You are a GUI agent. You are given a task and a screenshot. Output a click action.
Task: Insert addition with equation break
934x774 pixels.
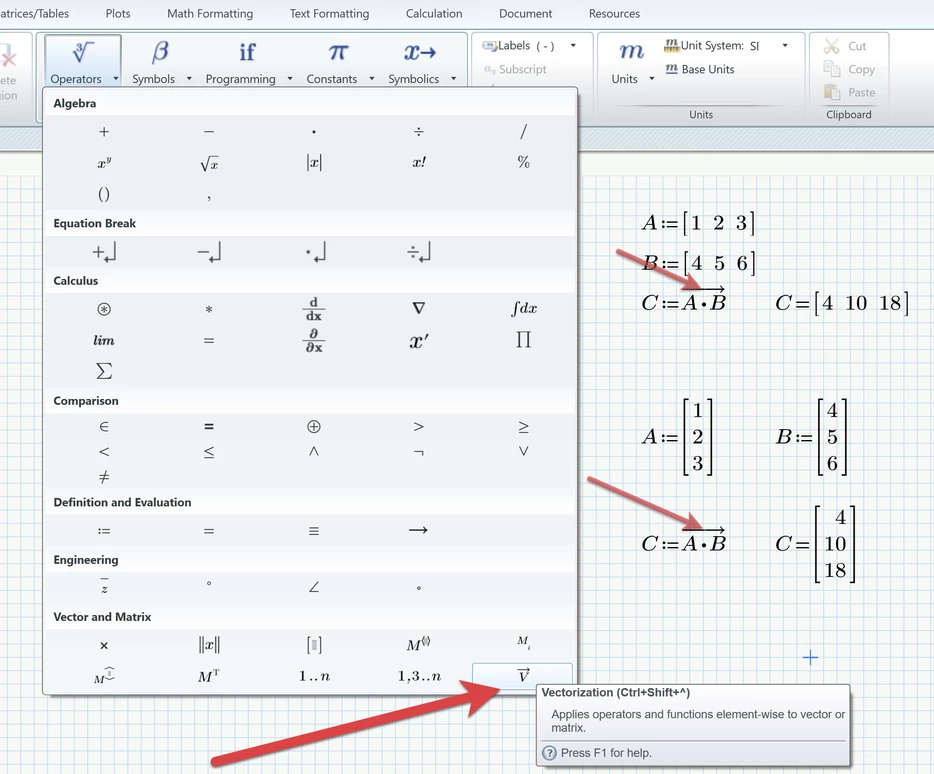click(104, 252)
